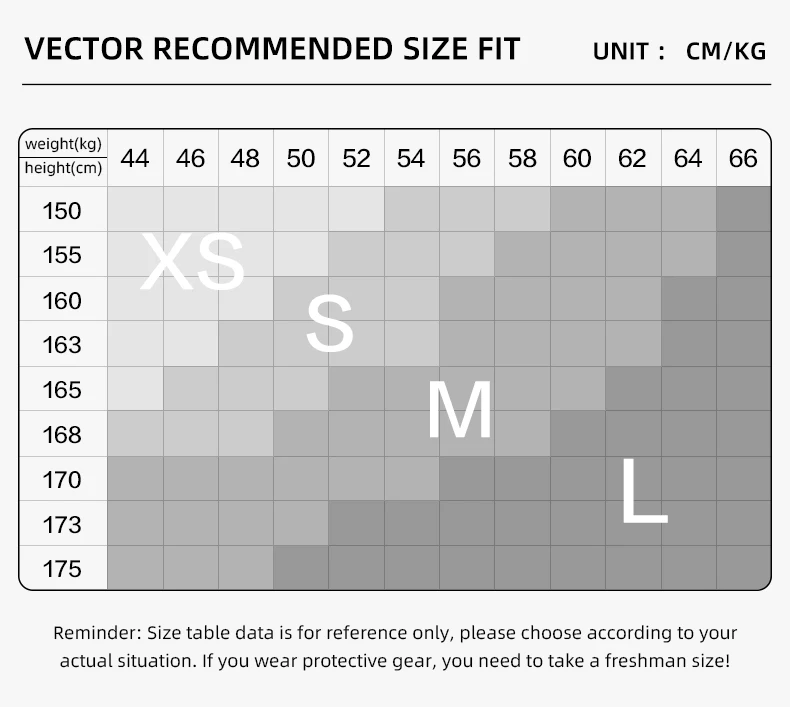Select the 58 weight column header
The image size is (790, 707).
[x=522, y=158]
